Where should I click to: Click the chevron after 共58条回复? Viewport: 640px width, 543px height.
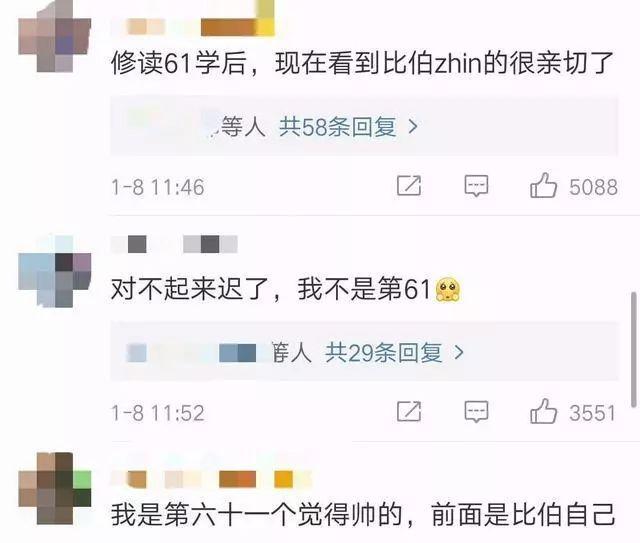point(413,127)
